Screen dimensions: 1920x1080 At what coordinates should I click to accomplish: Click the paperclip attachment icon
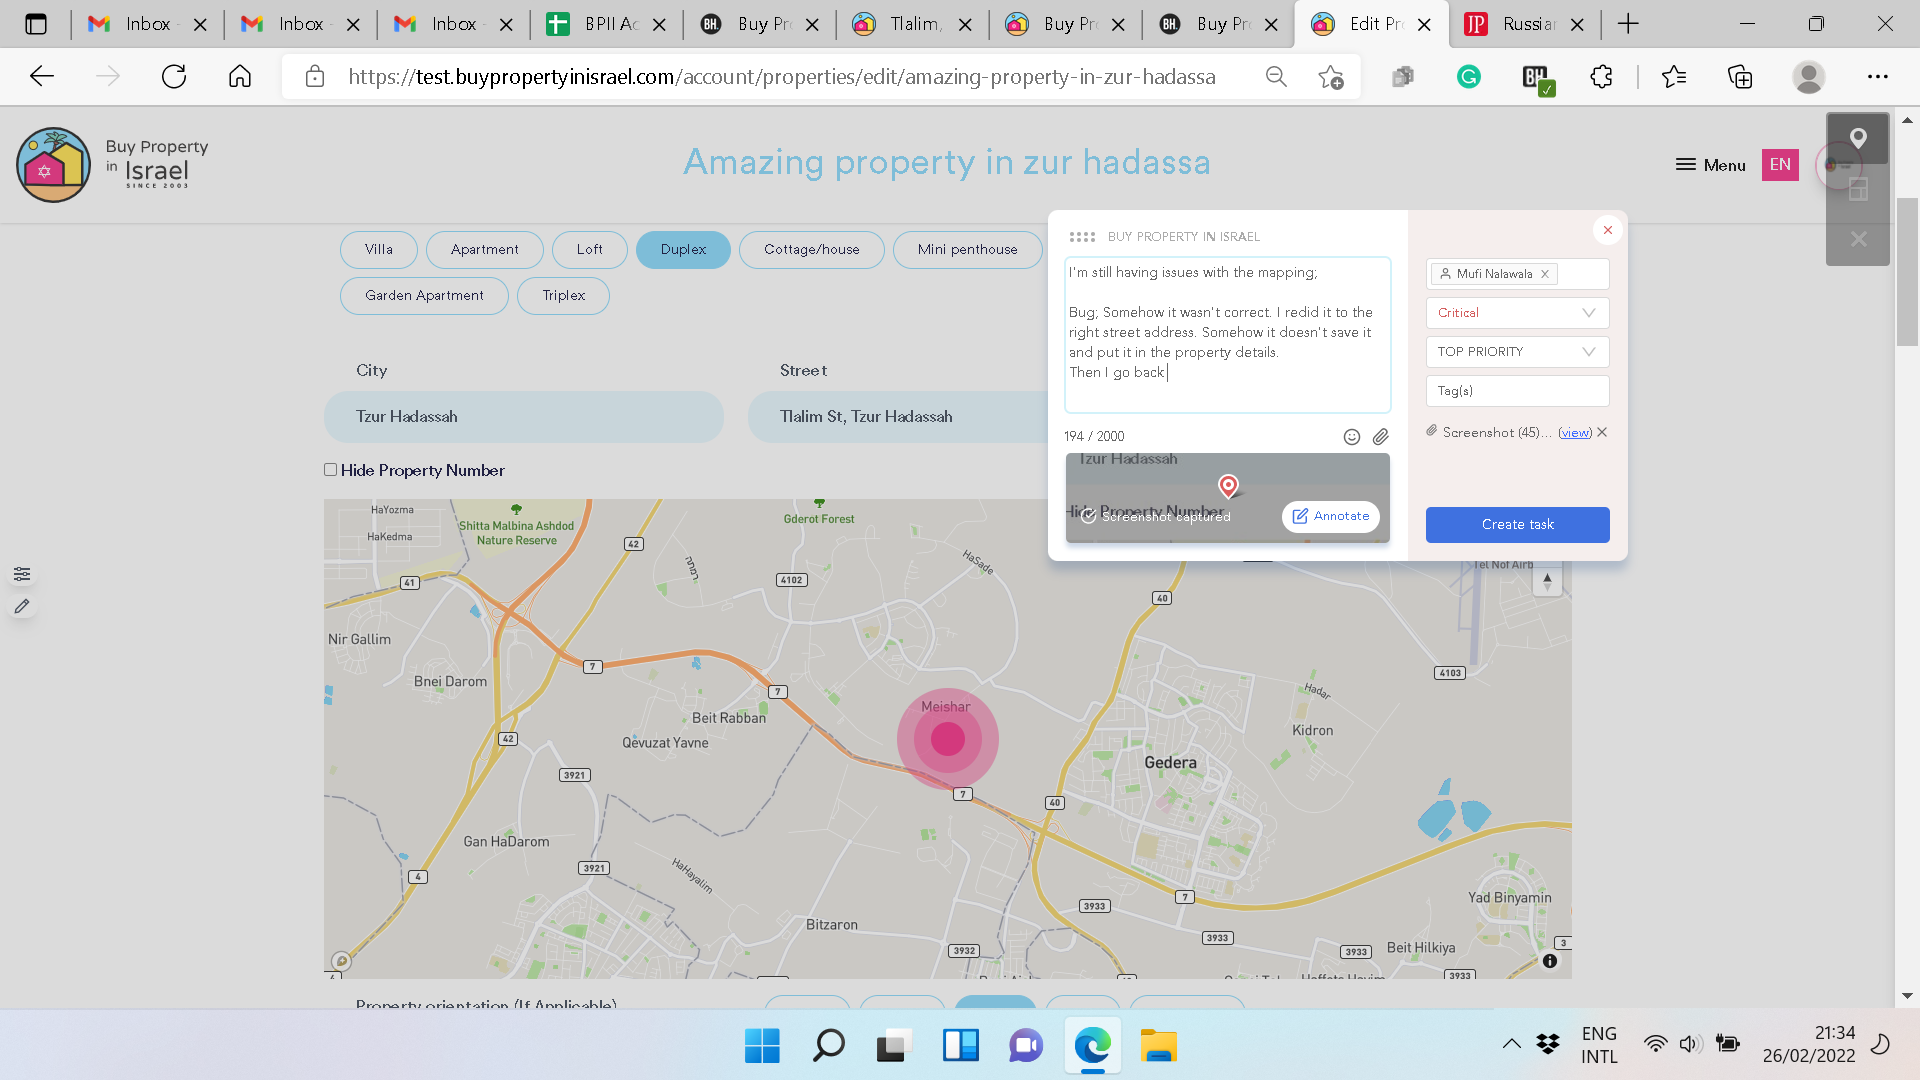tap(1380, 437)
